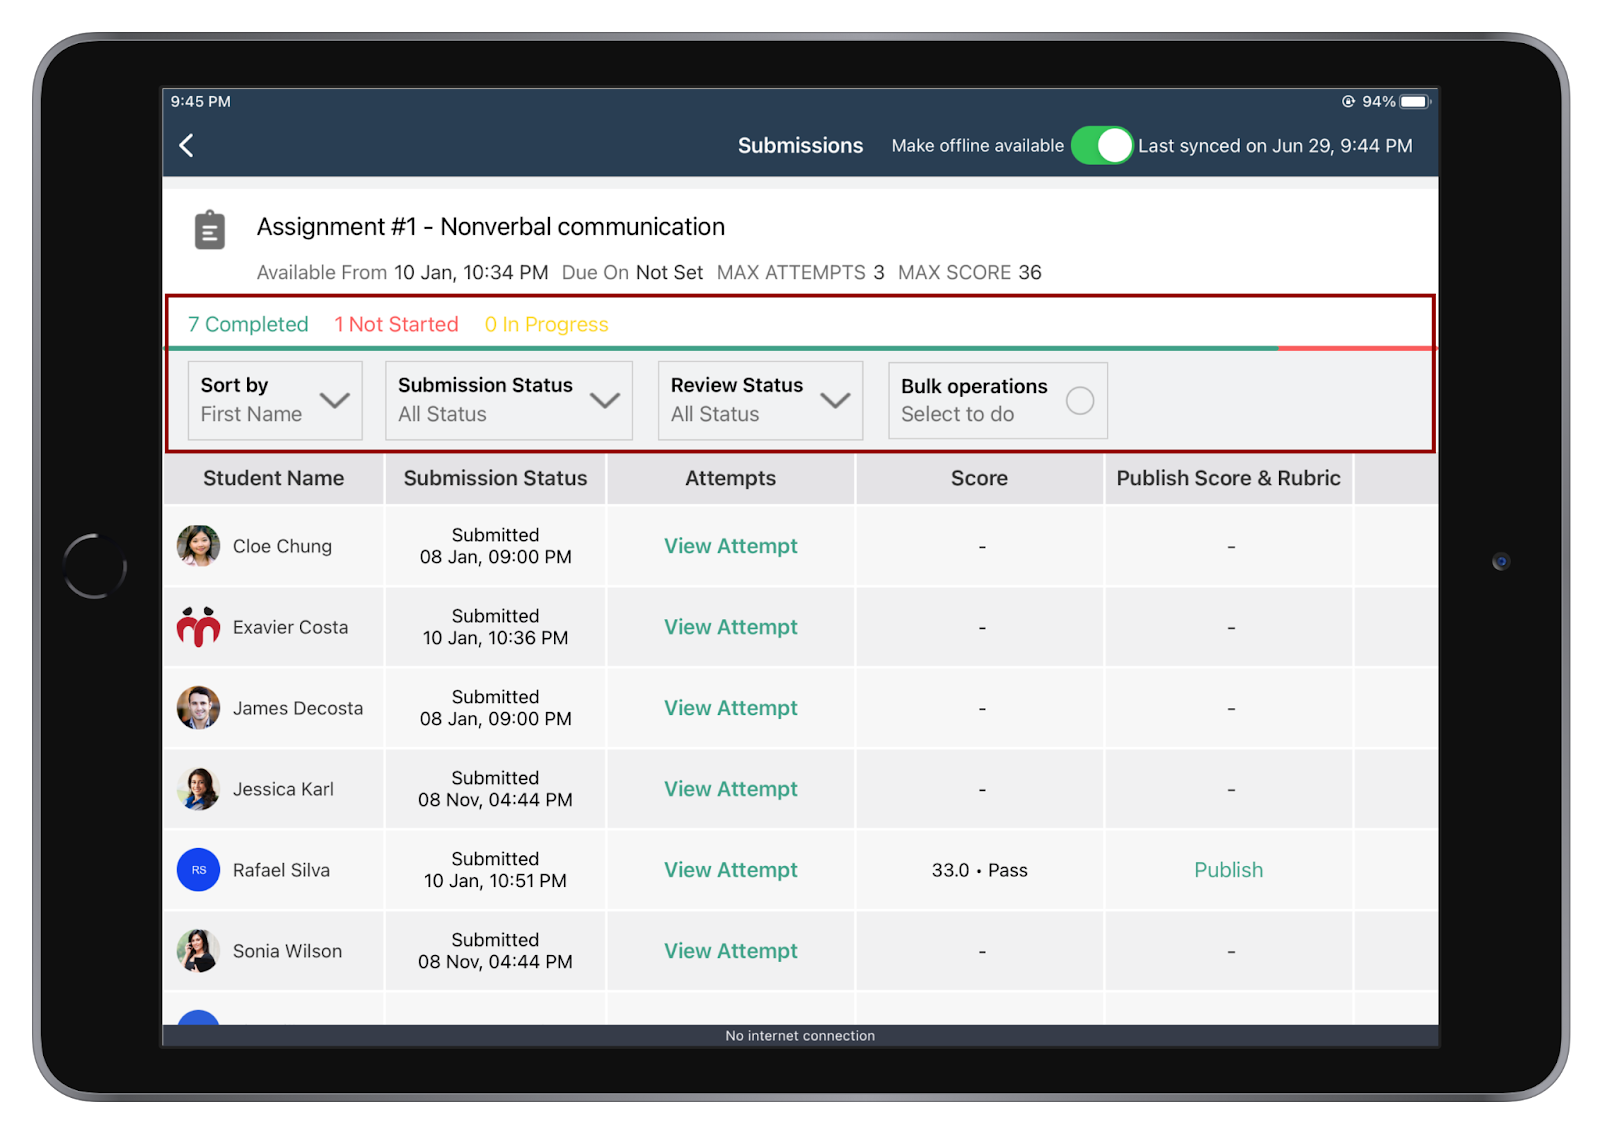Click the name Rafael Silva
Viewport: 1600px width, 1134px height.
[281, 870]
